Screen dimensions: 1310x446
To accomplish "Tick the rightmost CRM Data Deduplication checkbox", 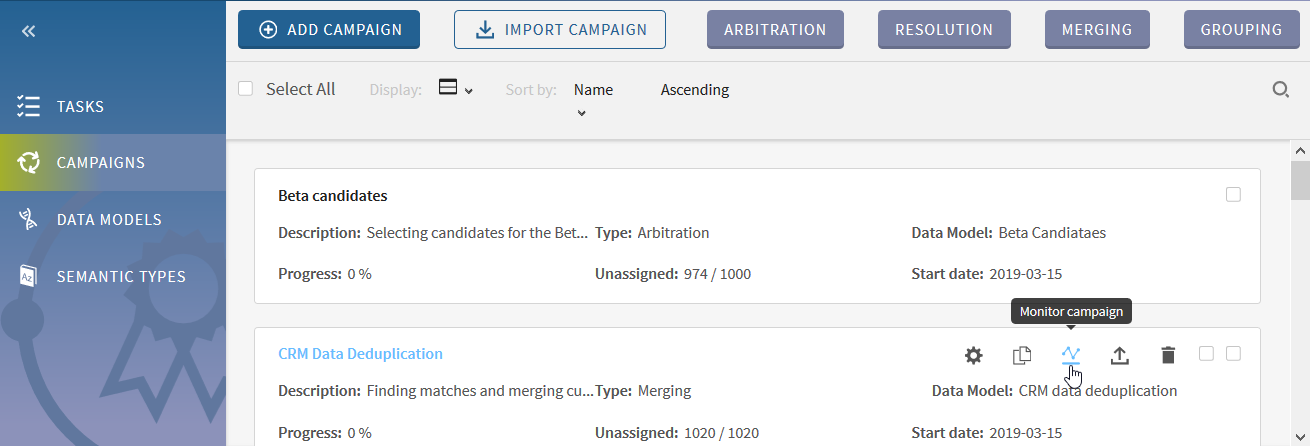I will [1233, 353].
